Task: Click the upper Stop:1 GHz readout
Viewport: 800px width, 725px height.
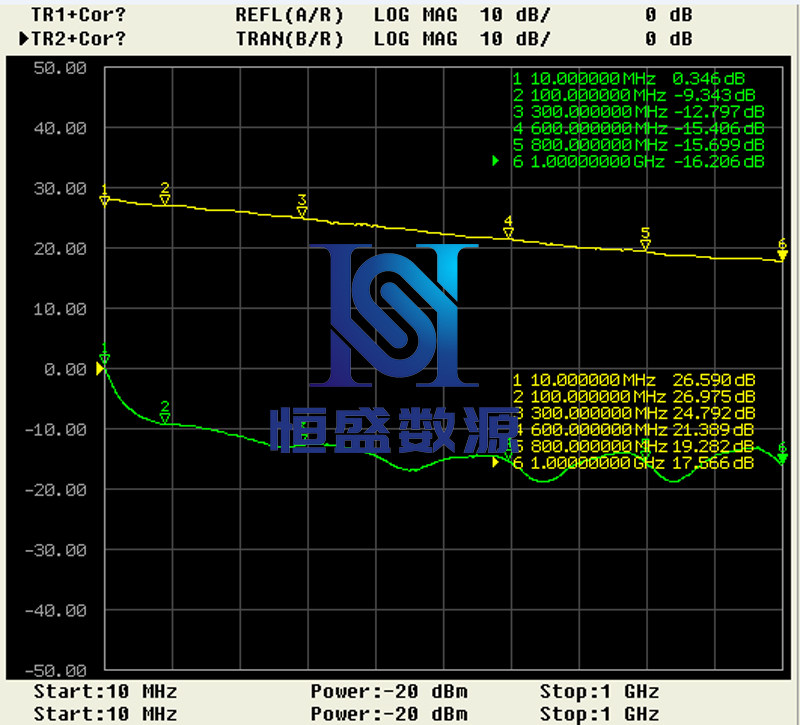Action: (x=599, y=692)
